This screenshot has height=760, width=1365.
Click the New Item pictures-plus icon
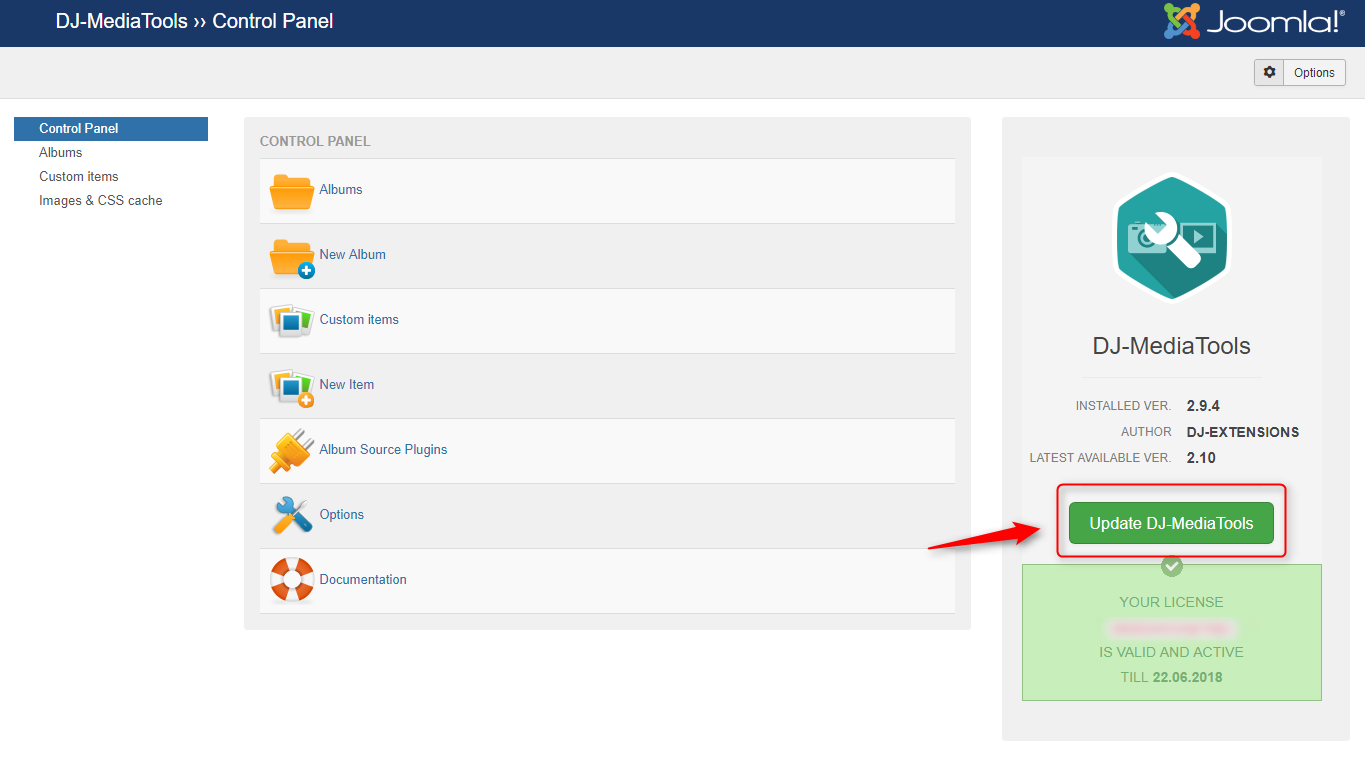click(292, 387)
